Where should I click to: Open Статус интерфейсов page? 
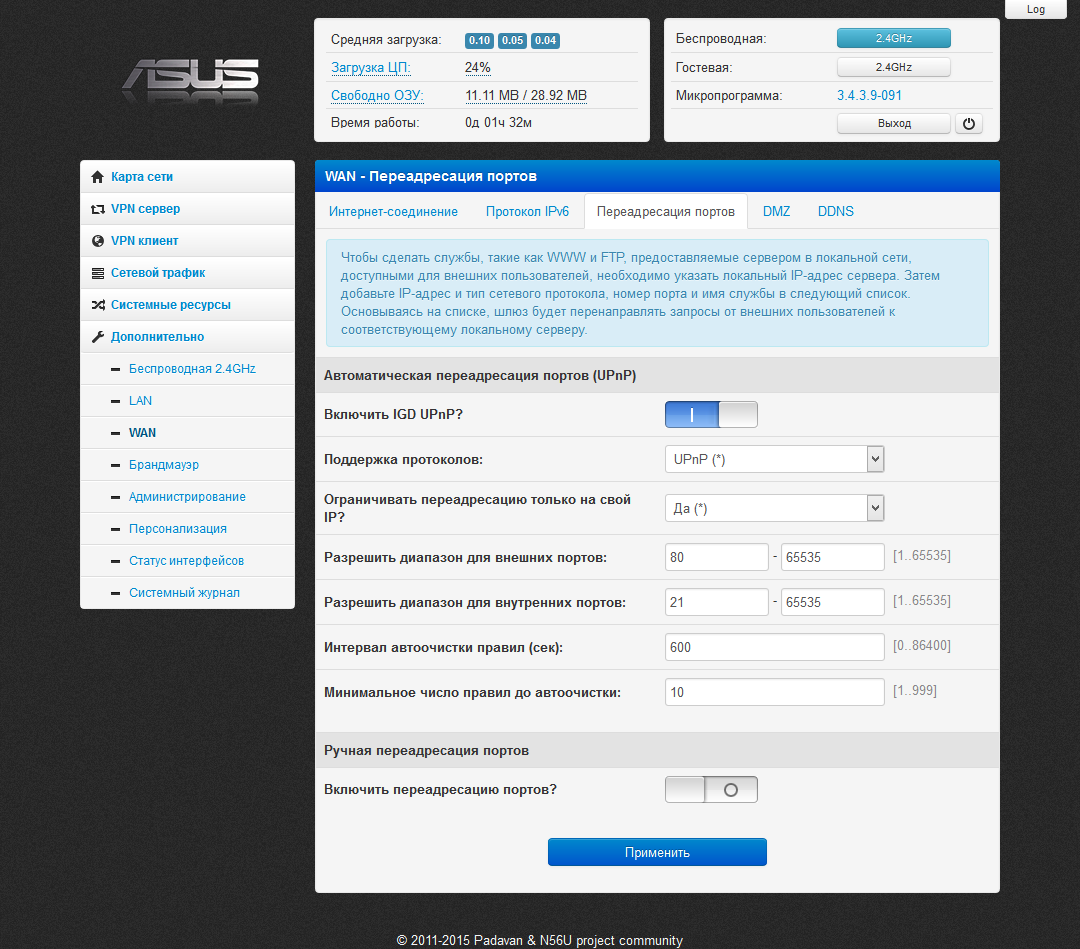(x=187, y=561)
